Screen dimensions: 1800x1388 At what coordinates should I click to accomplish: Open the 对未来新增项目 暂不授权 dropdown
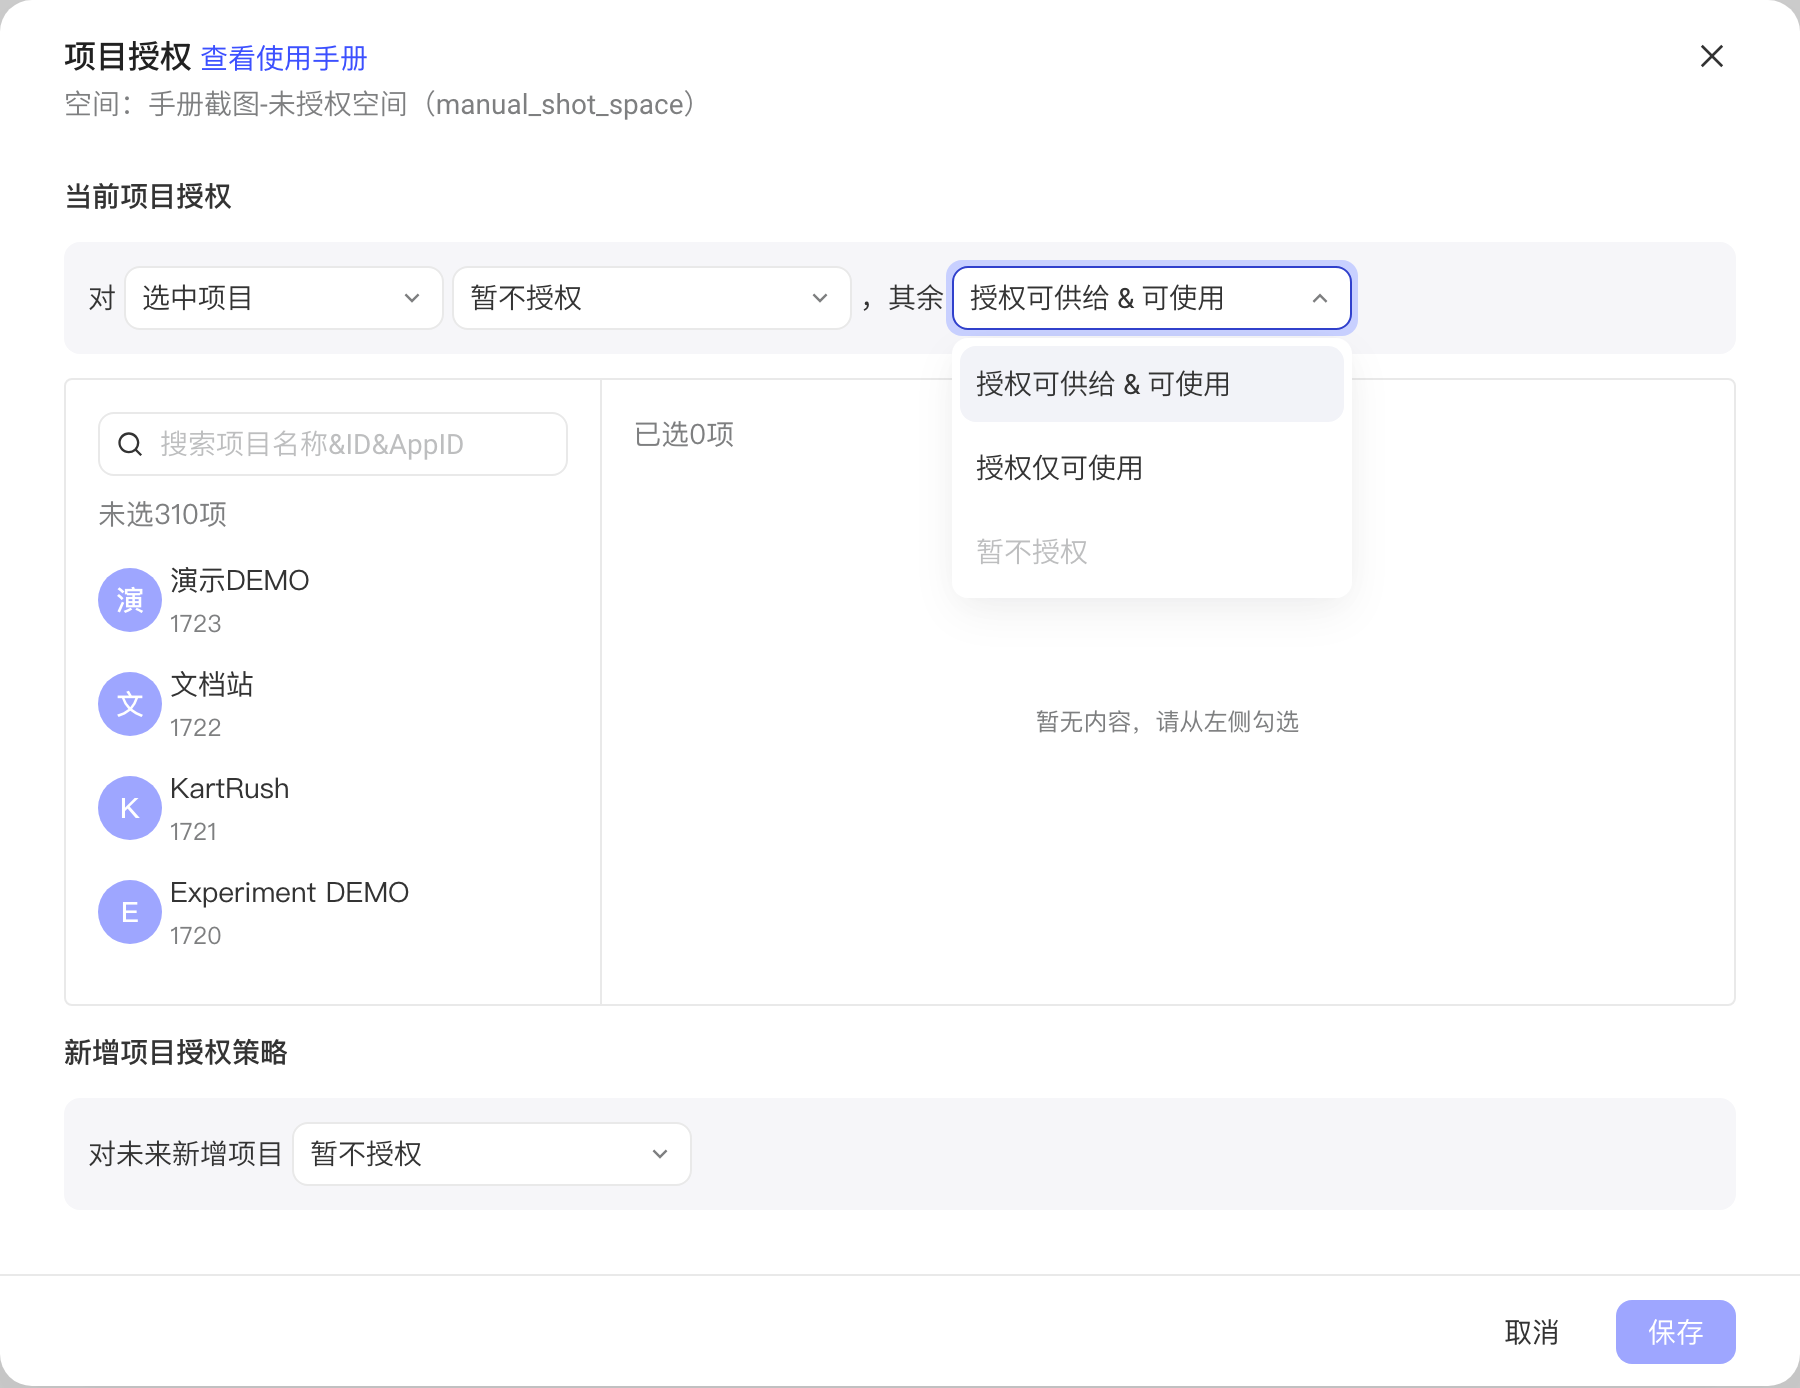coord(492,1154)
